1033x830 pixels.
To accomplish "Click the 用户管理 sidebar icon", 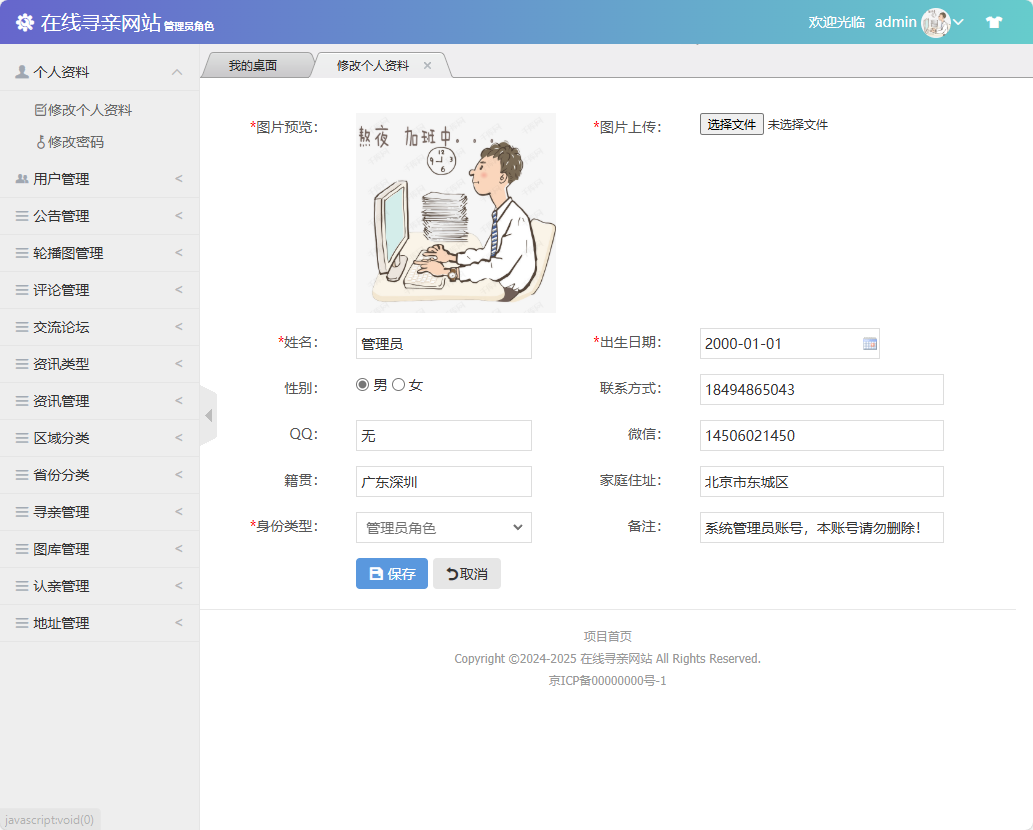I will click(20, 178).
